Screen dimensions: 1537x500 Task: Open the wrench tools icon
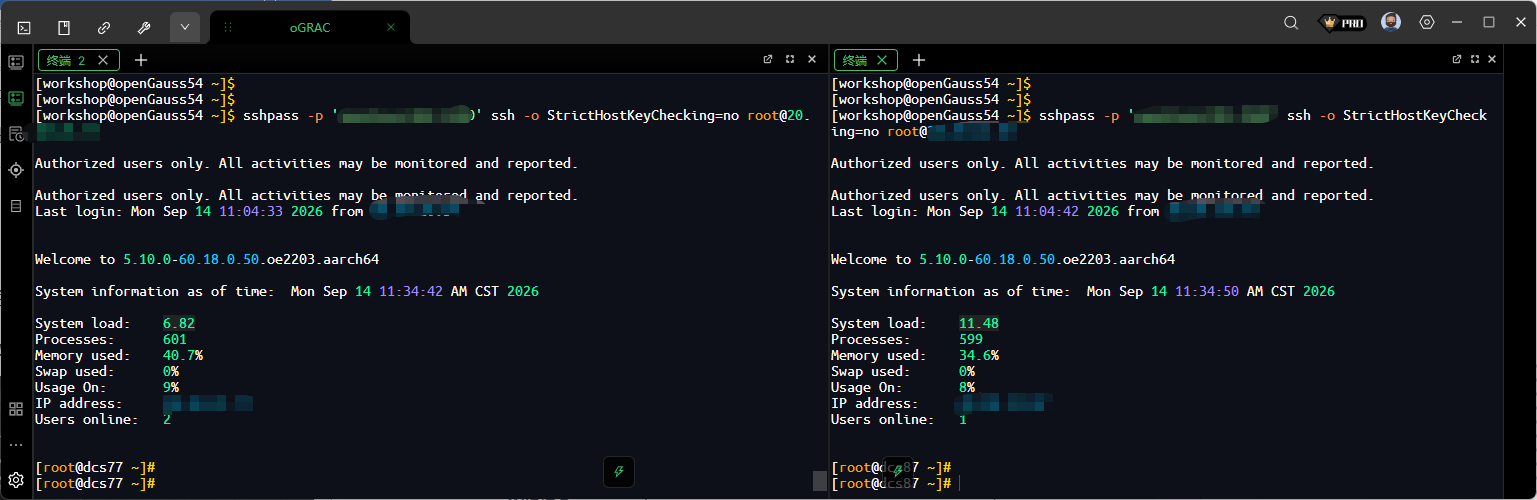[x=144, y=27]
